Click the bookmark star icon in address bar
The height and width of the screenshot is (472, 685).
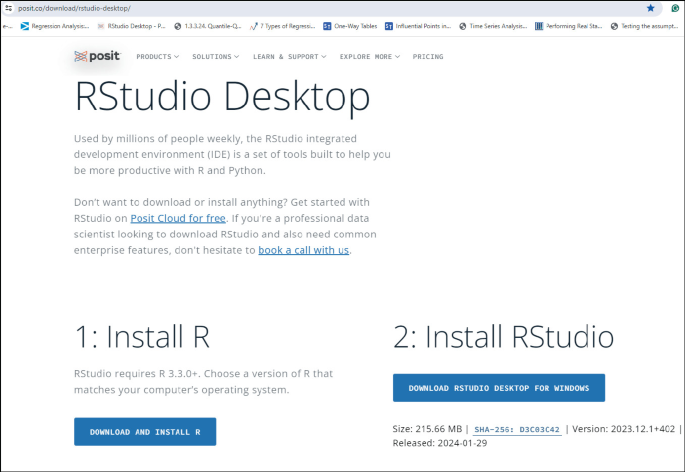click(x=650, y=8)
